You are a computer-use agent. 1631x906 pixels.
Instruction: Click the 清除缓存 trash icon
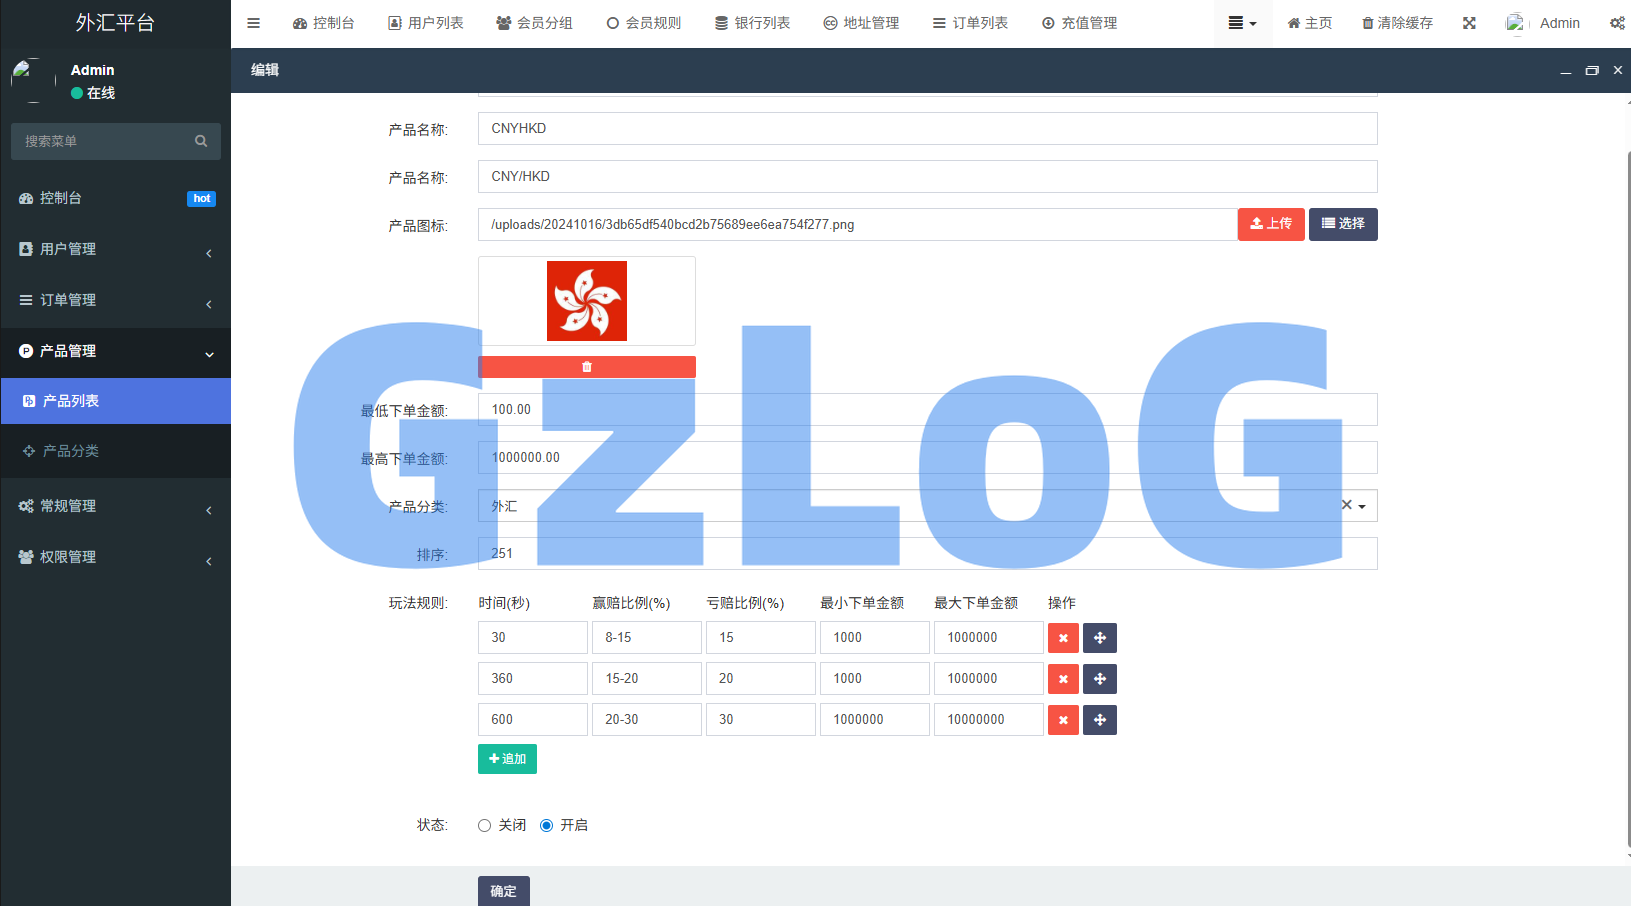(1396, 22)
